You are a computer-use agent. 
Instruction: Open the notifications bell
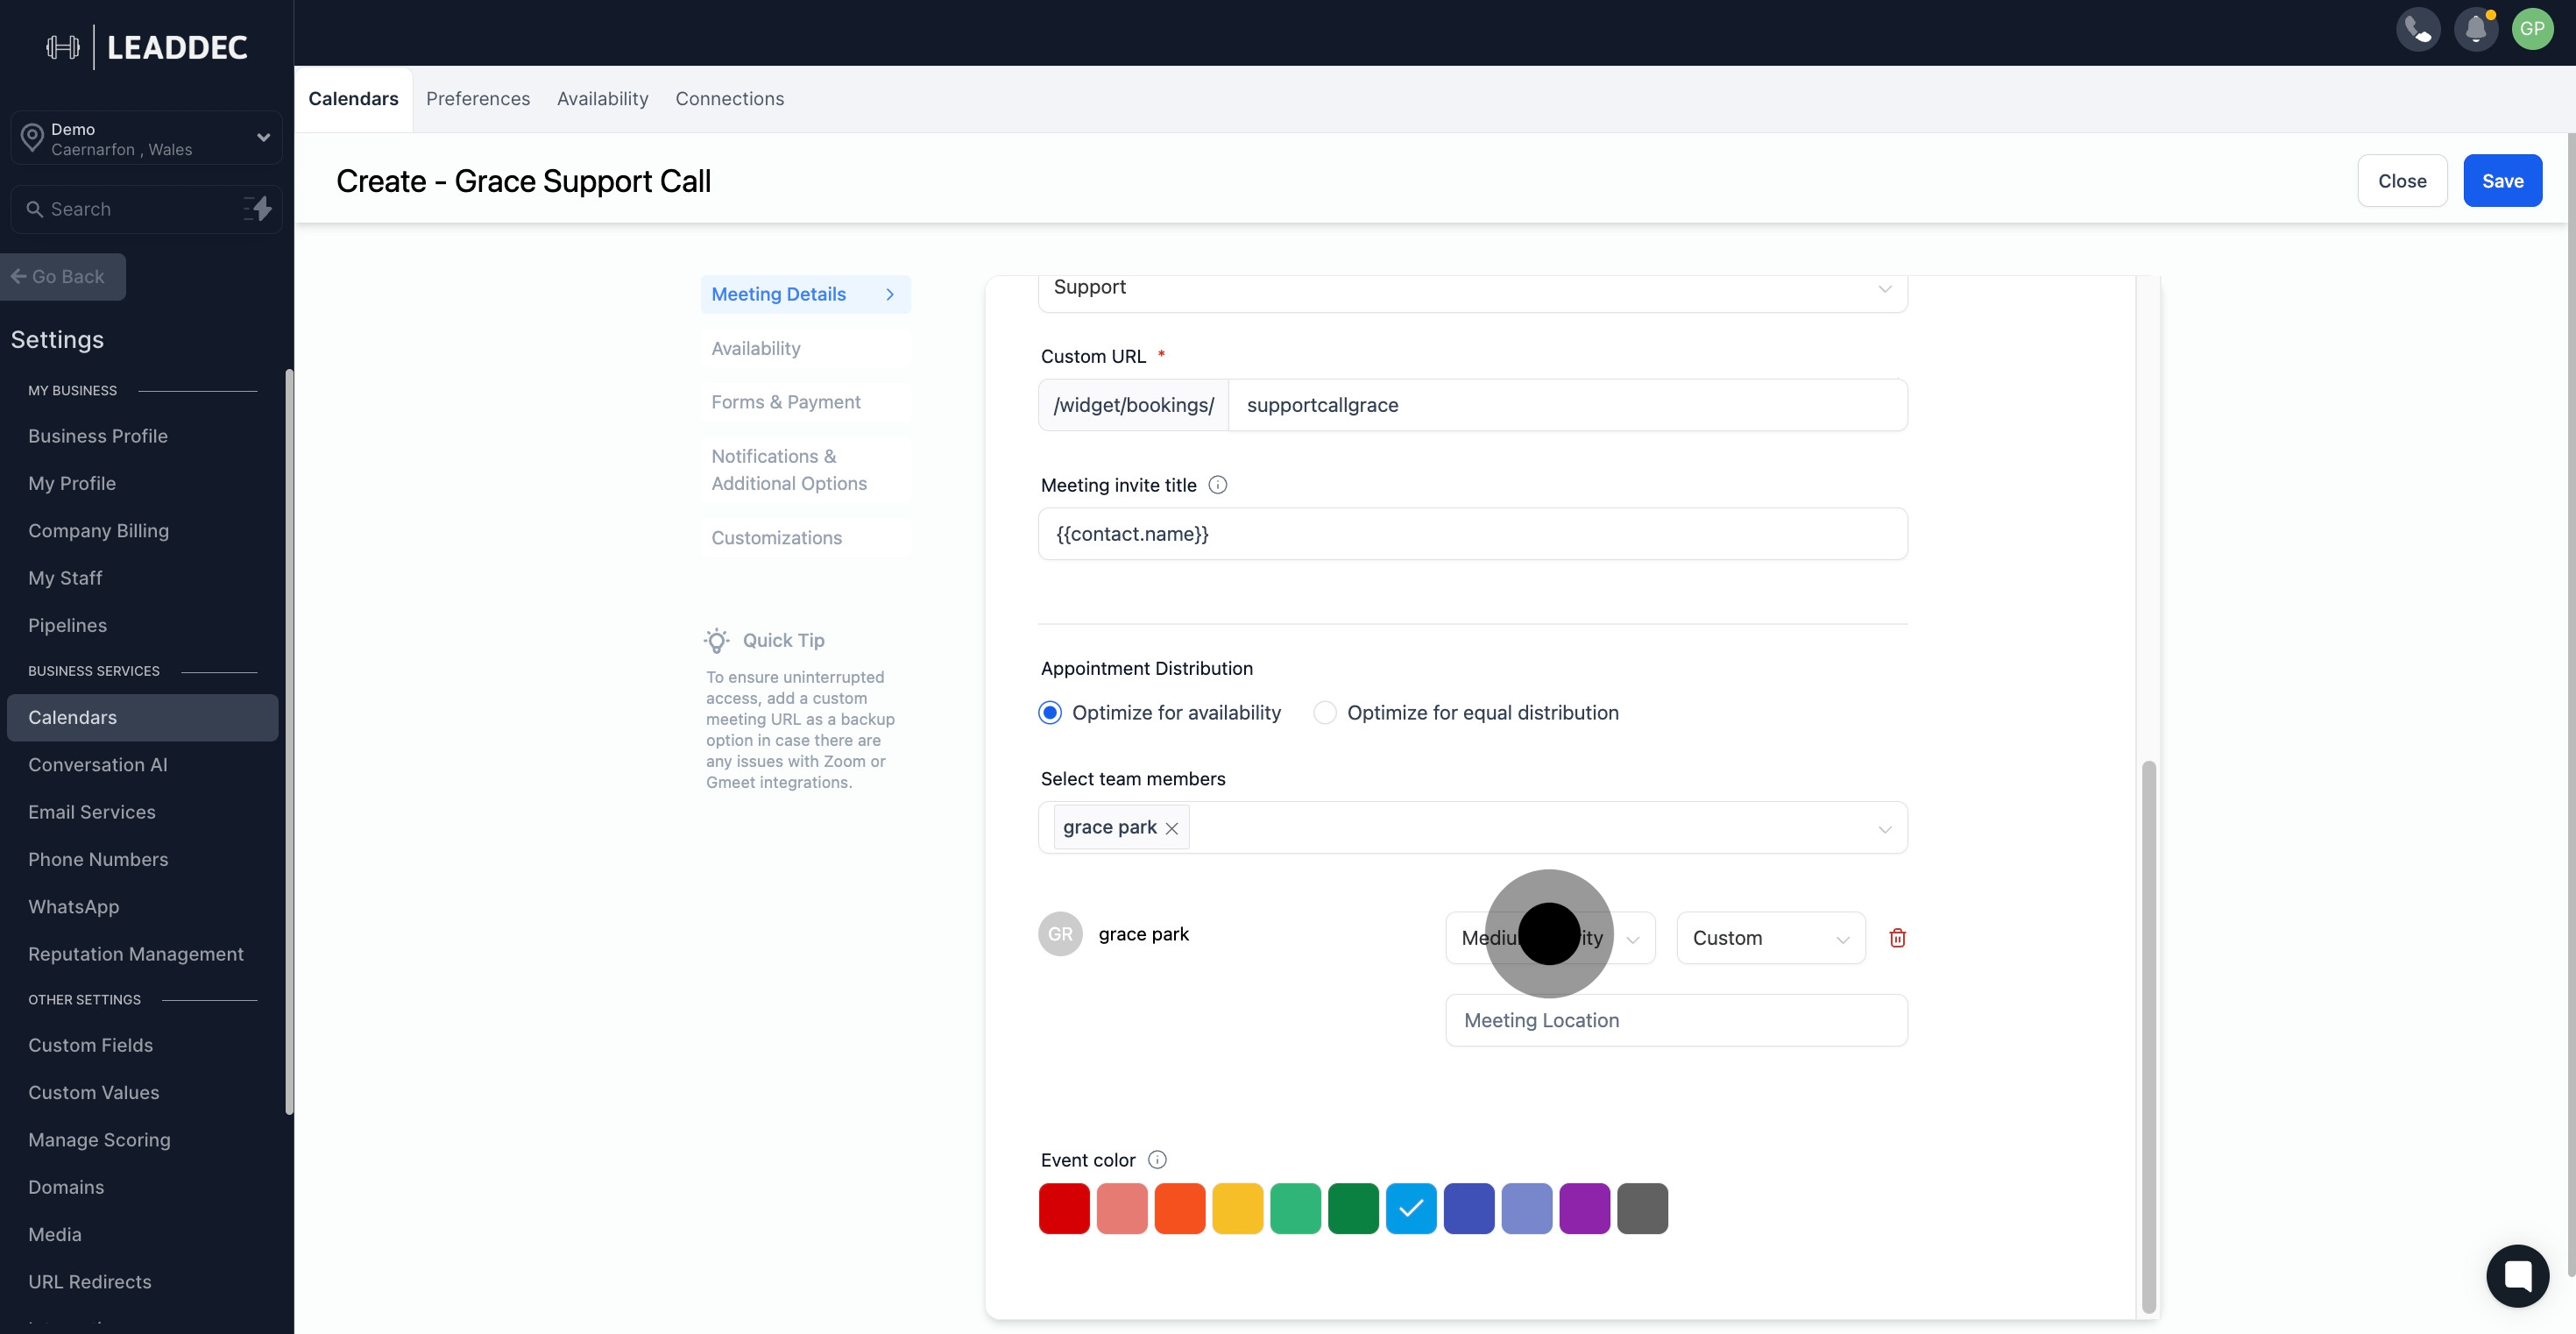[x=2475, y=29]
